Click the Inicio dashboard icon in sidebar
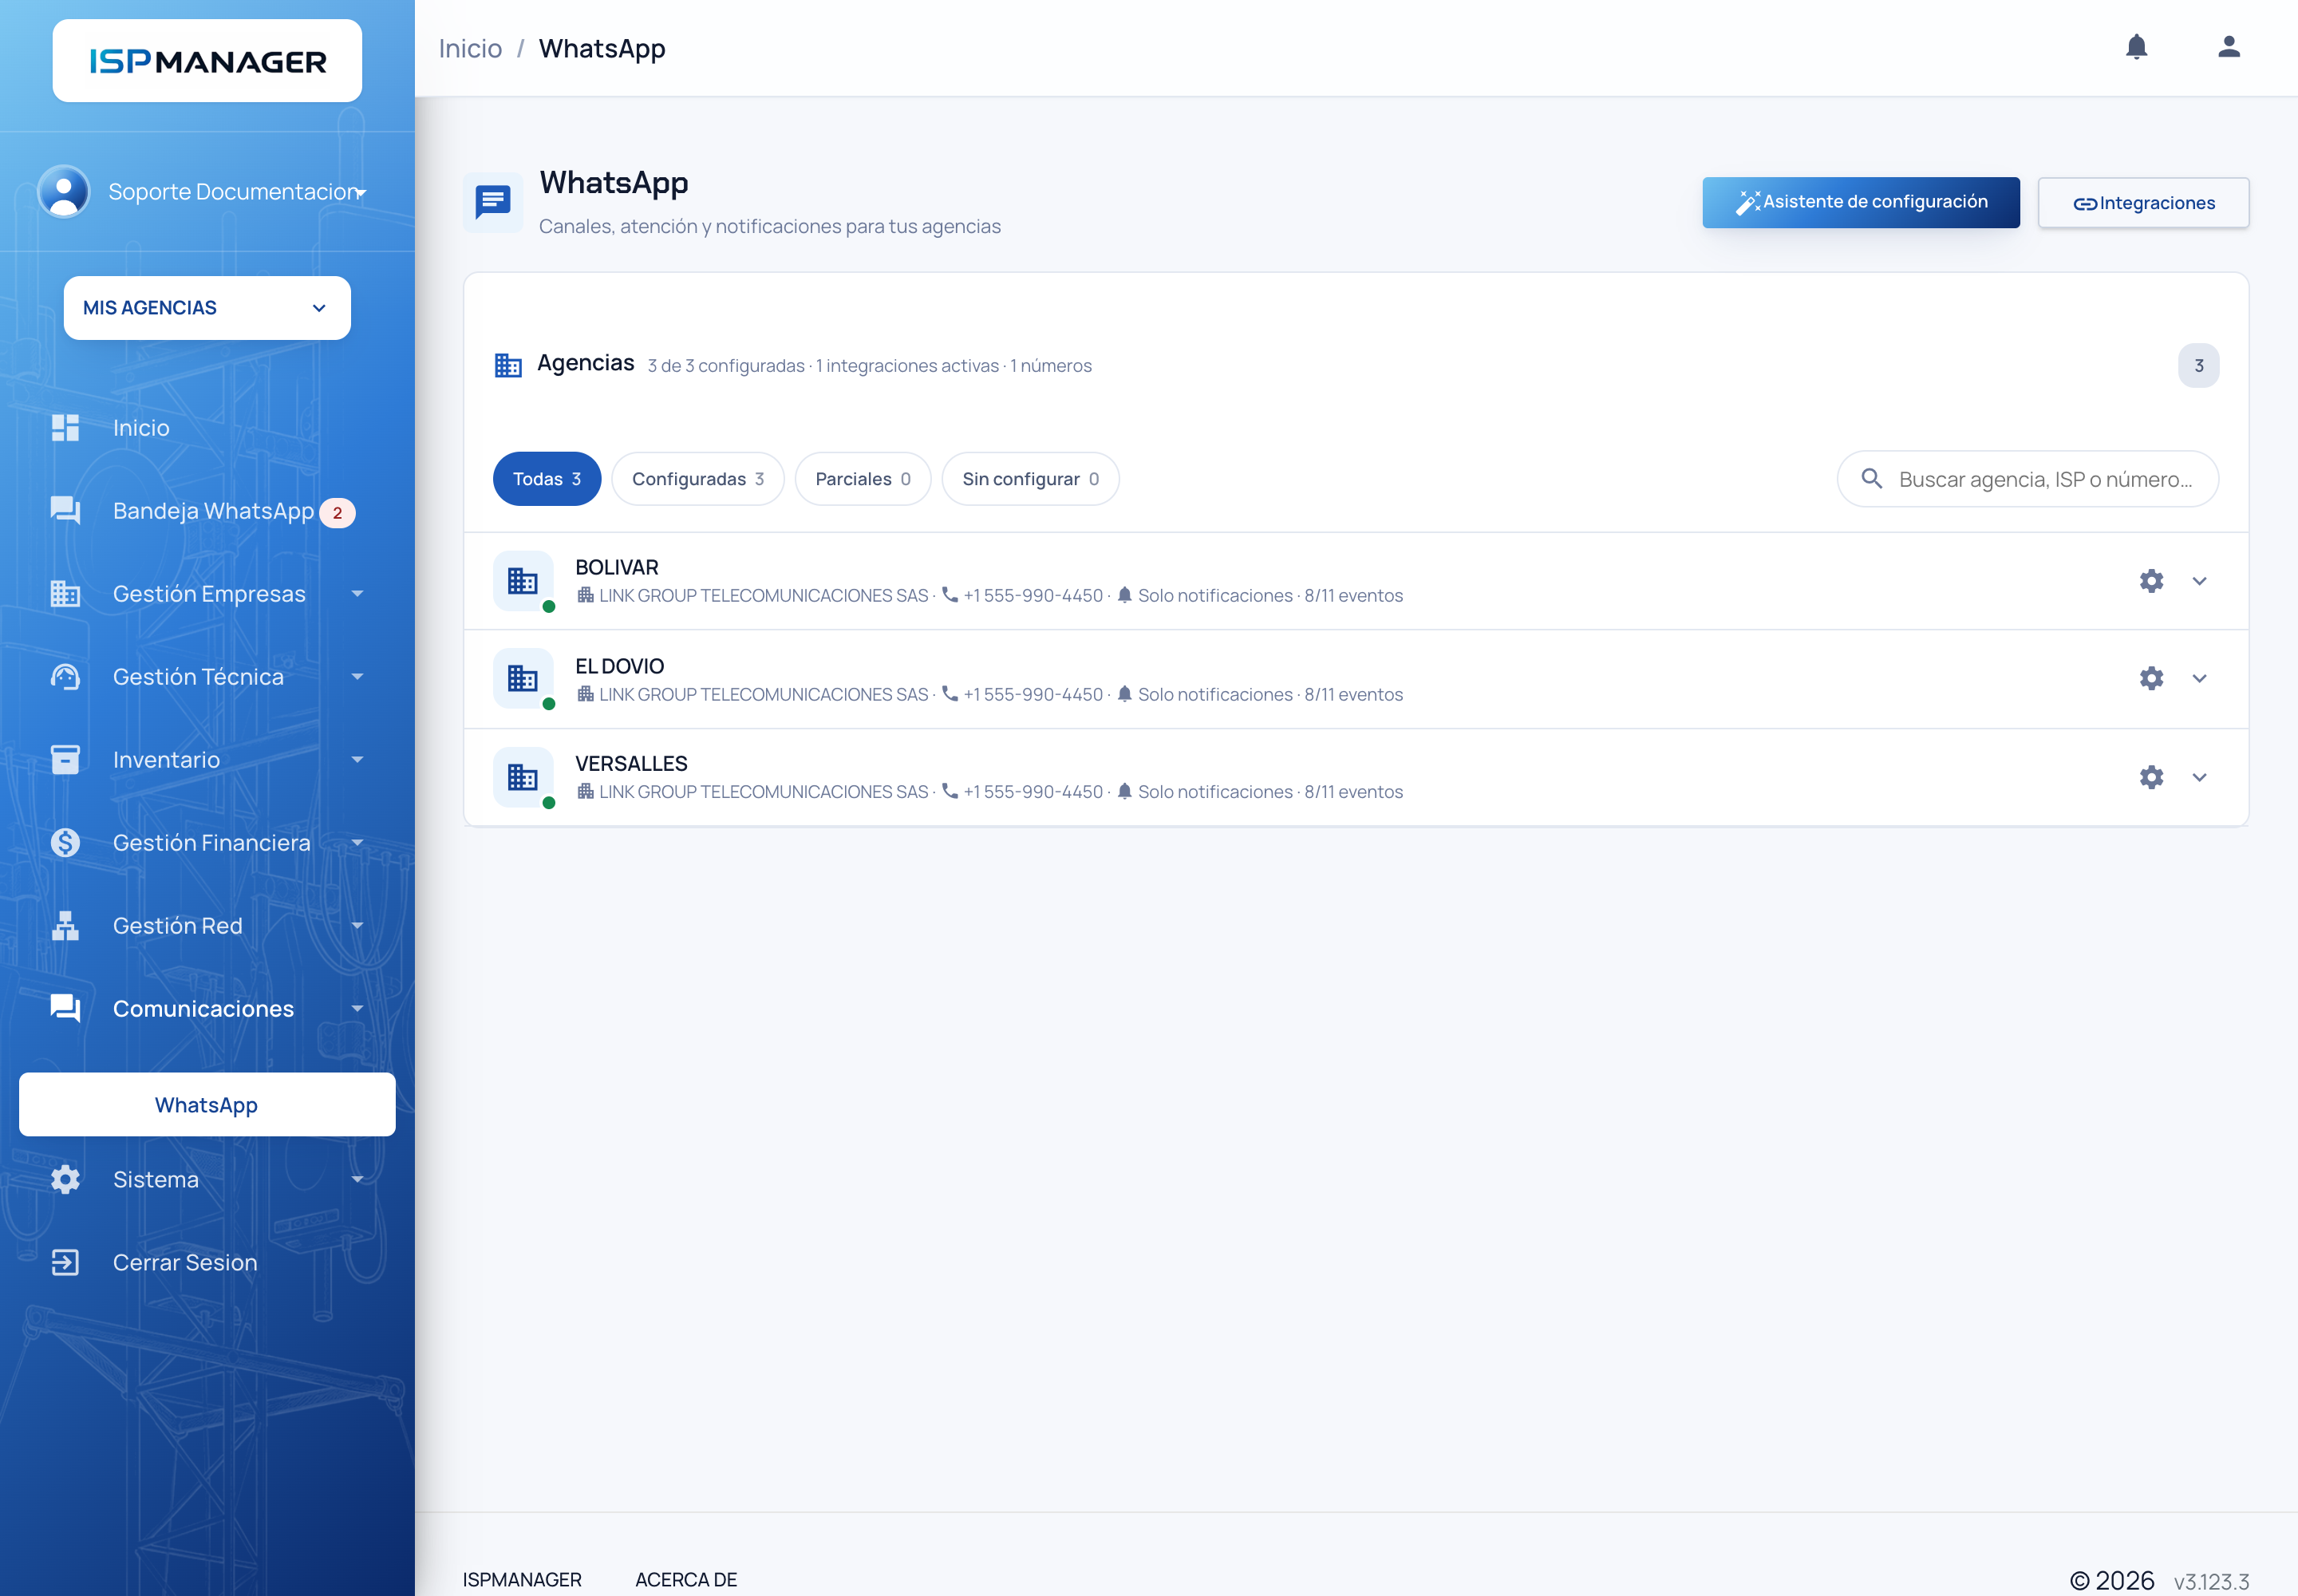This screenshot has height=1596, width=2298. (x=65, y=428)
